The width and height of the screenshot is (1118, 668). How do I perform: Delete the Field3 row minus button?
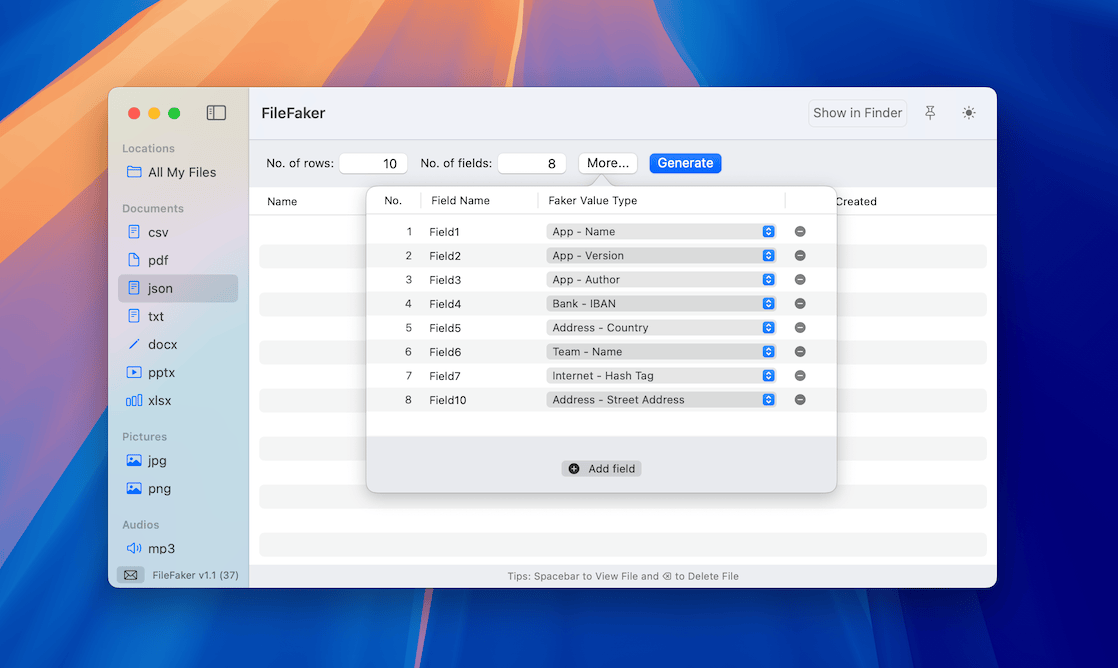(x=800, y=279)
